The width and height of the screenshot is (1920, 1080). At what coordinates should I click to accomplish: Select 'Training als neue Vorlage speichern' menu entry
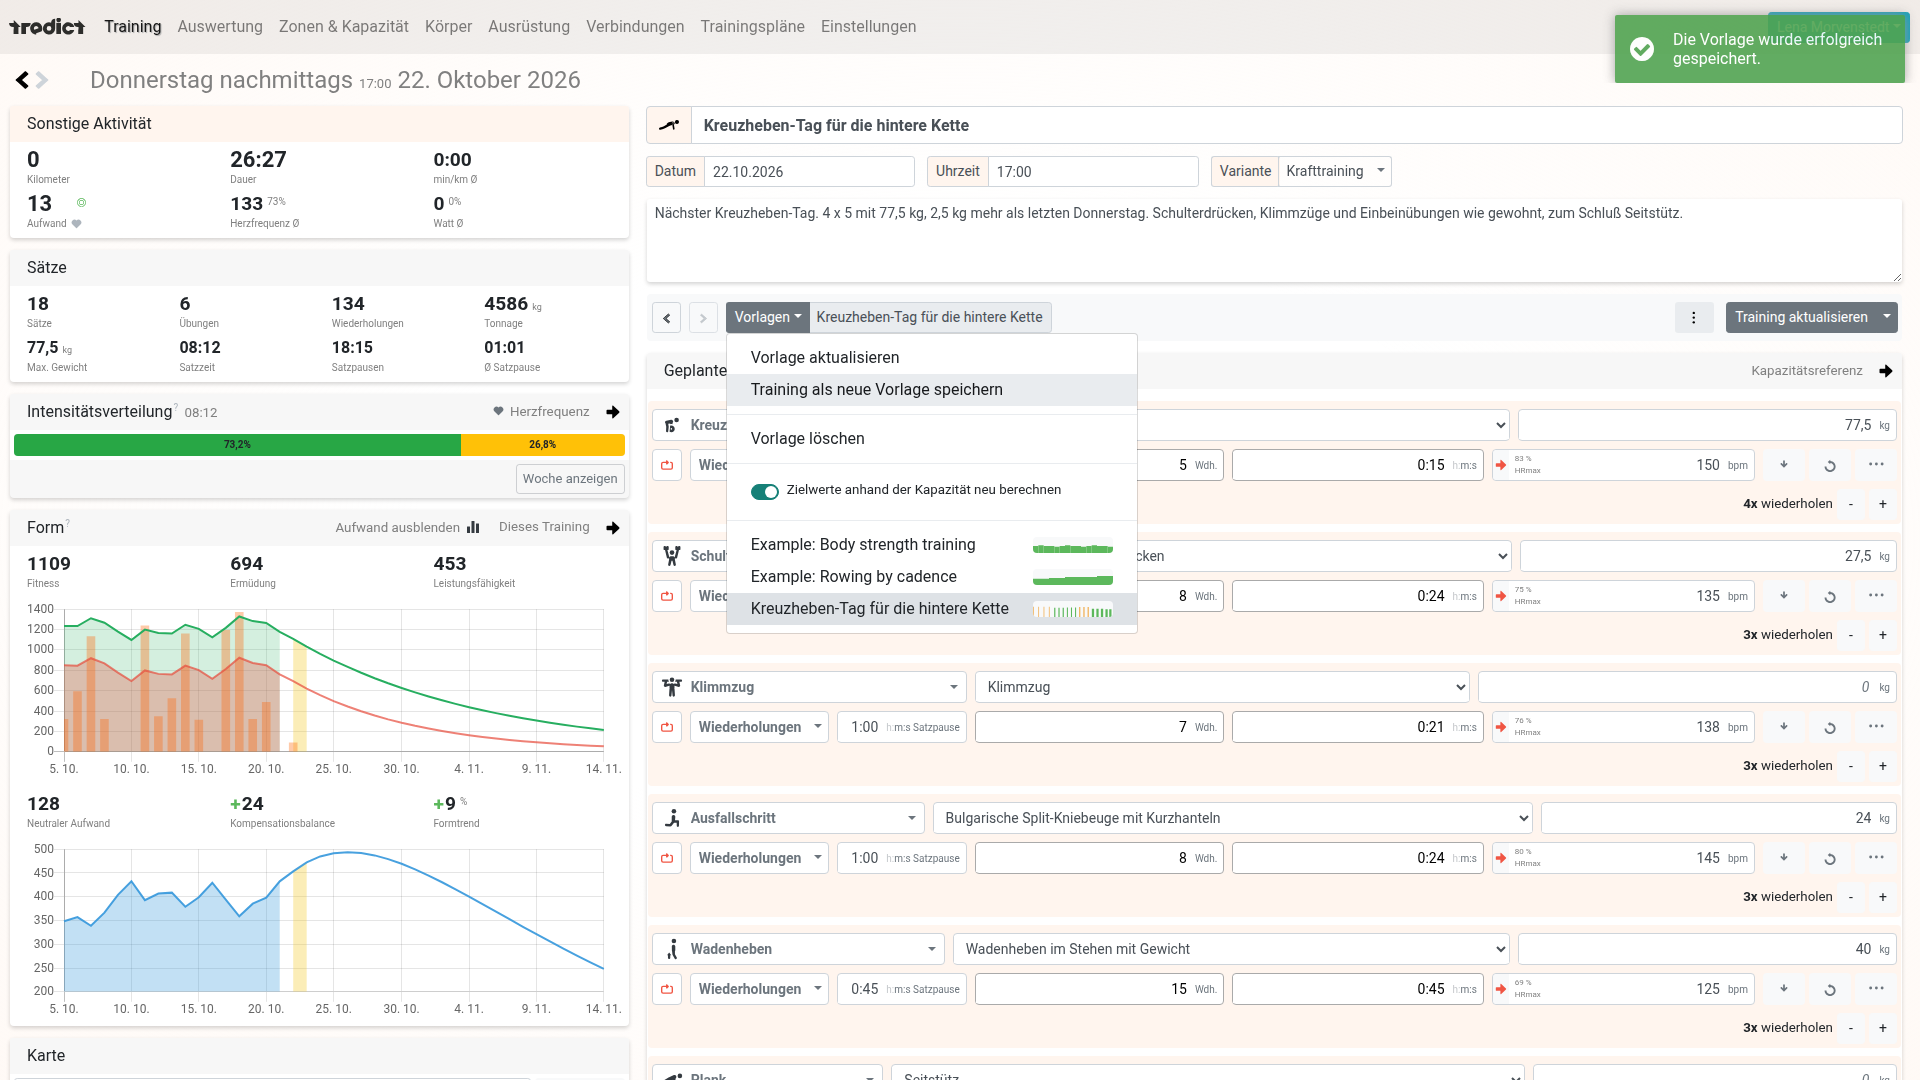[x=932, y=390]
